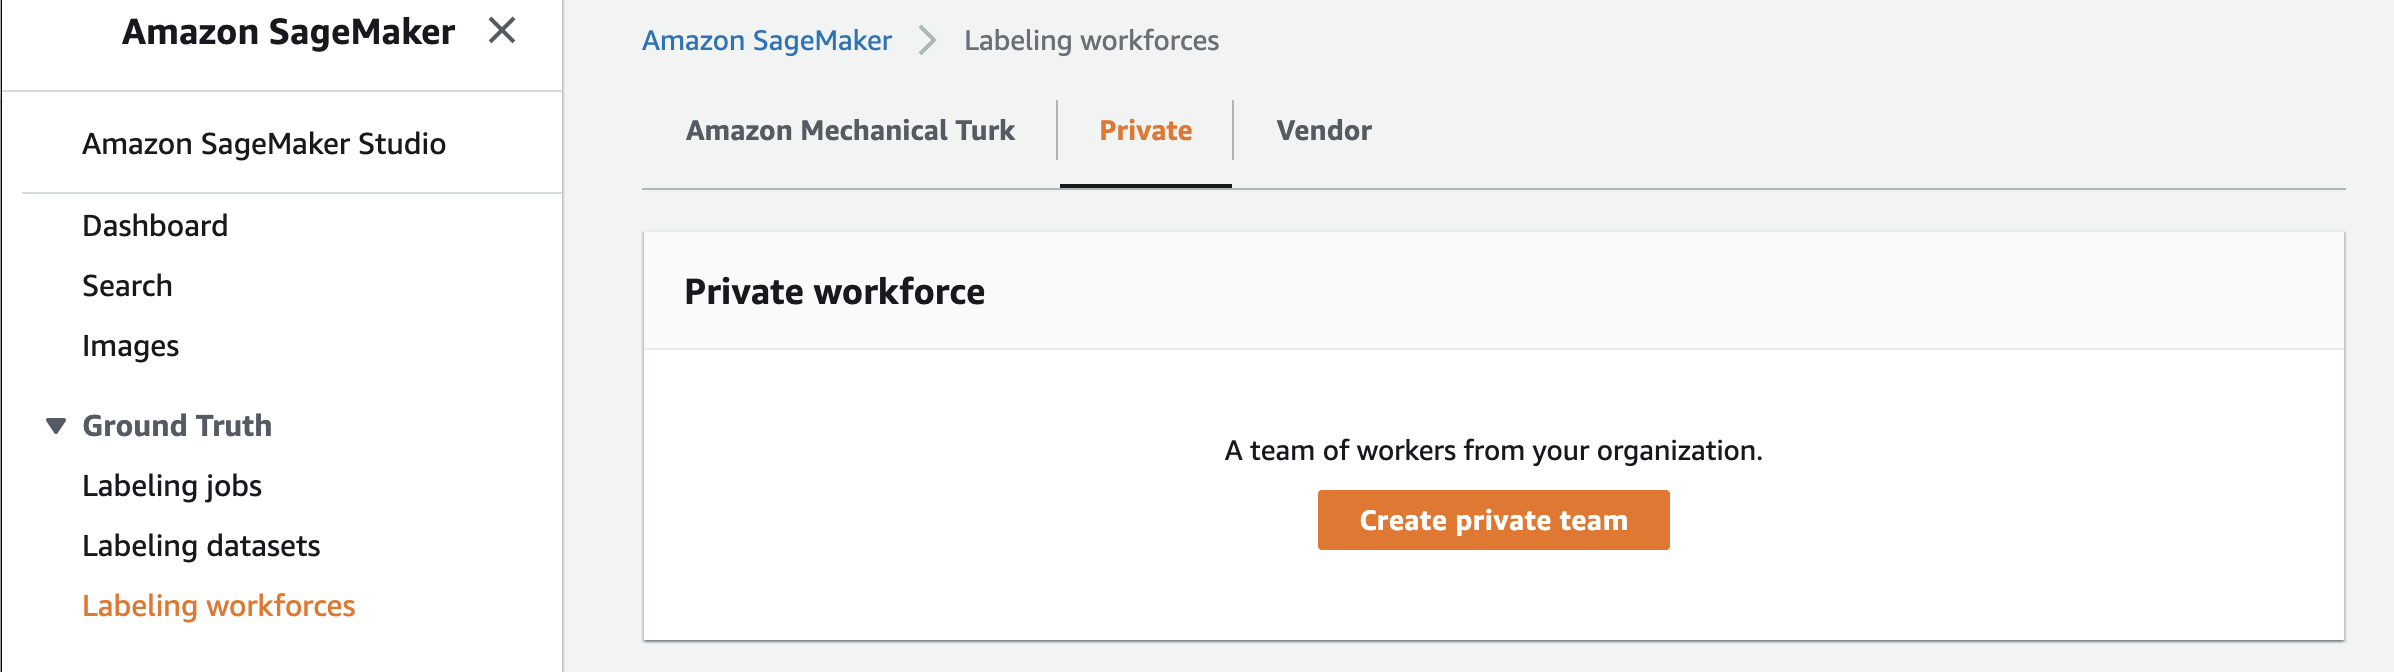Switch to the Amazon Mechanical Turk tab
Image resolution: width=2394 pixels, height=672 pixels.
tap(850, 131)
